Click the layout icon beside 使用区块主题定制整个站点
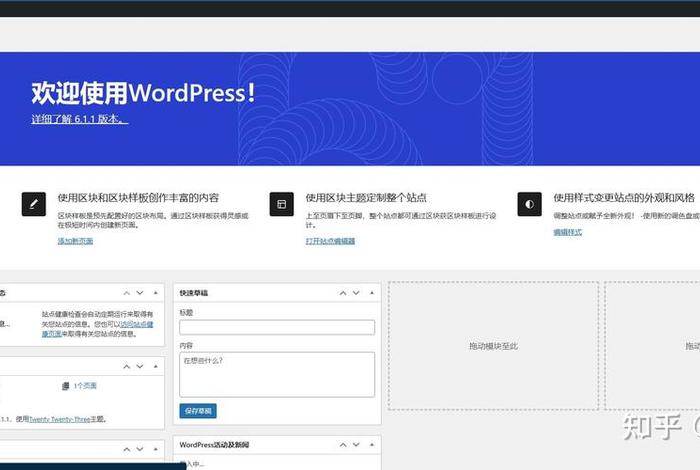The height and width of the screenshot is (470, 700). [282, 204]
